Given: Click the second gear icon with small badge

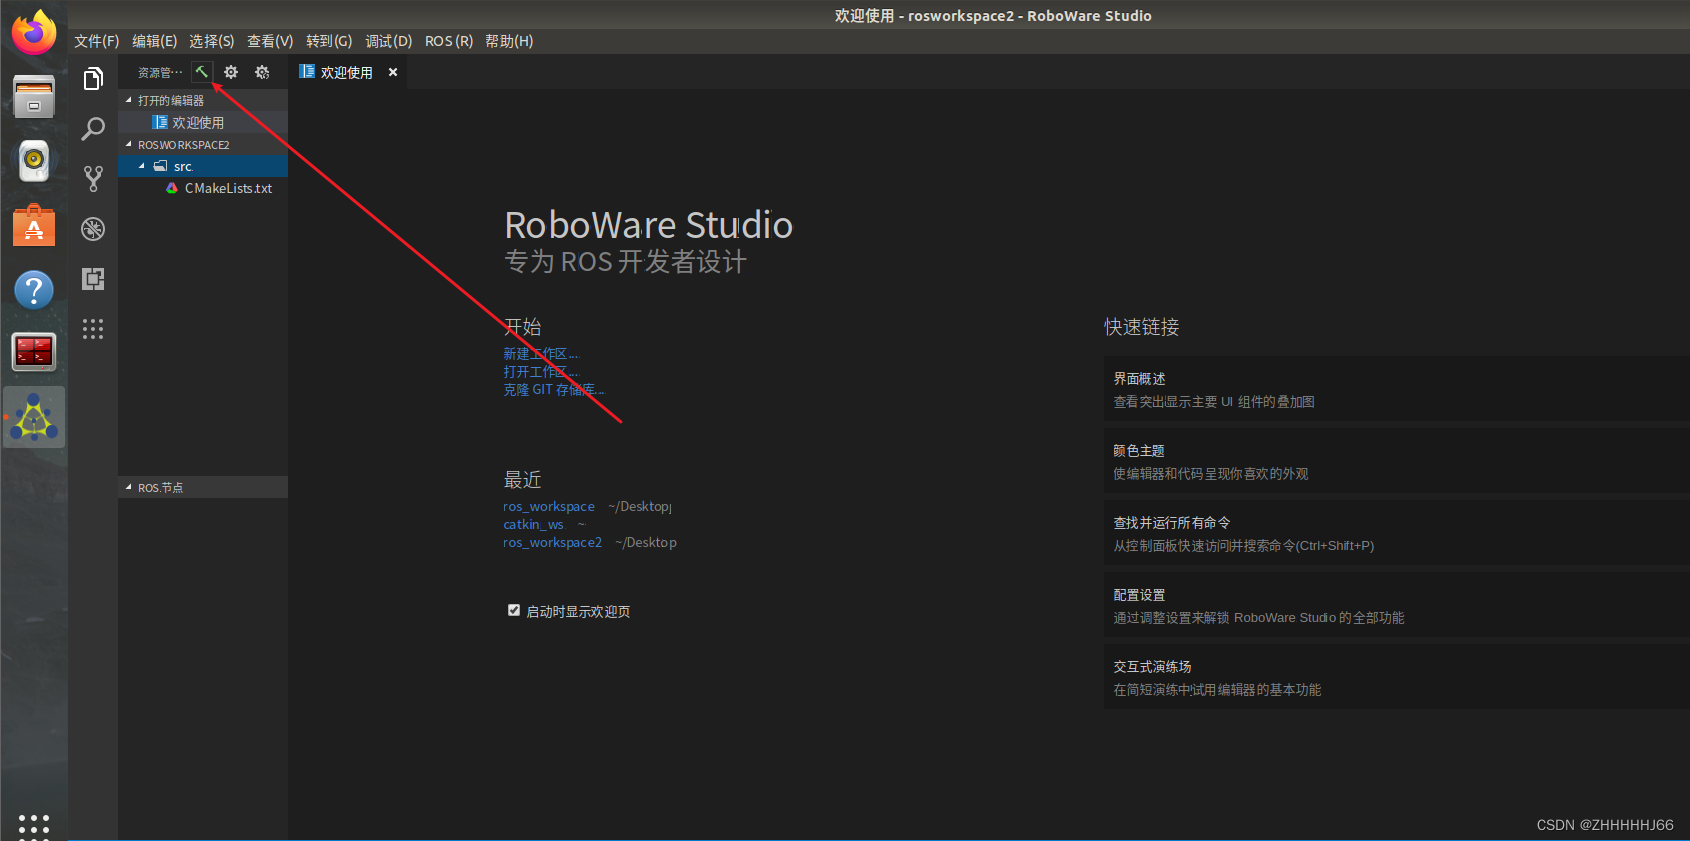Looking at the screenshot, I should pos(262,72).
